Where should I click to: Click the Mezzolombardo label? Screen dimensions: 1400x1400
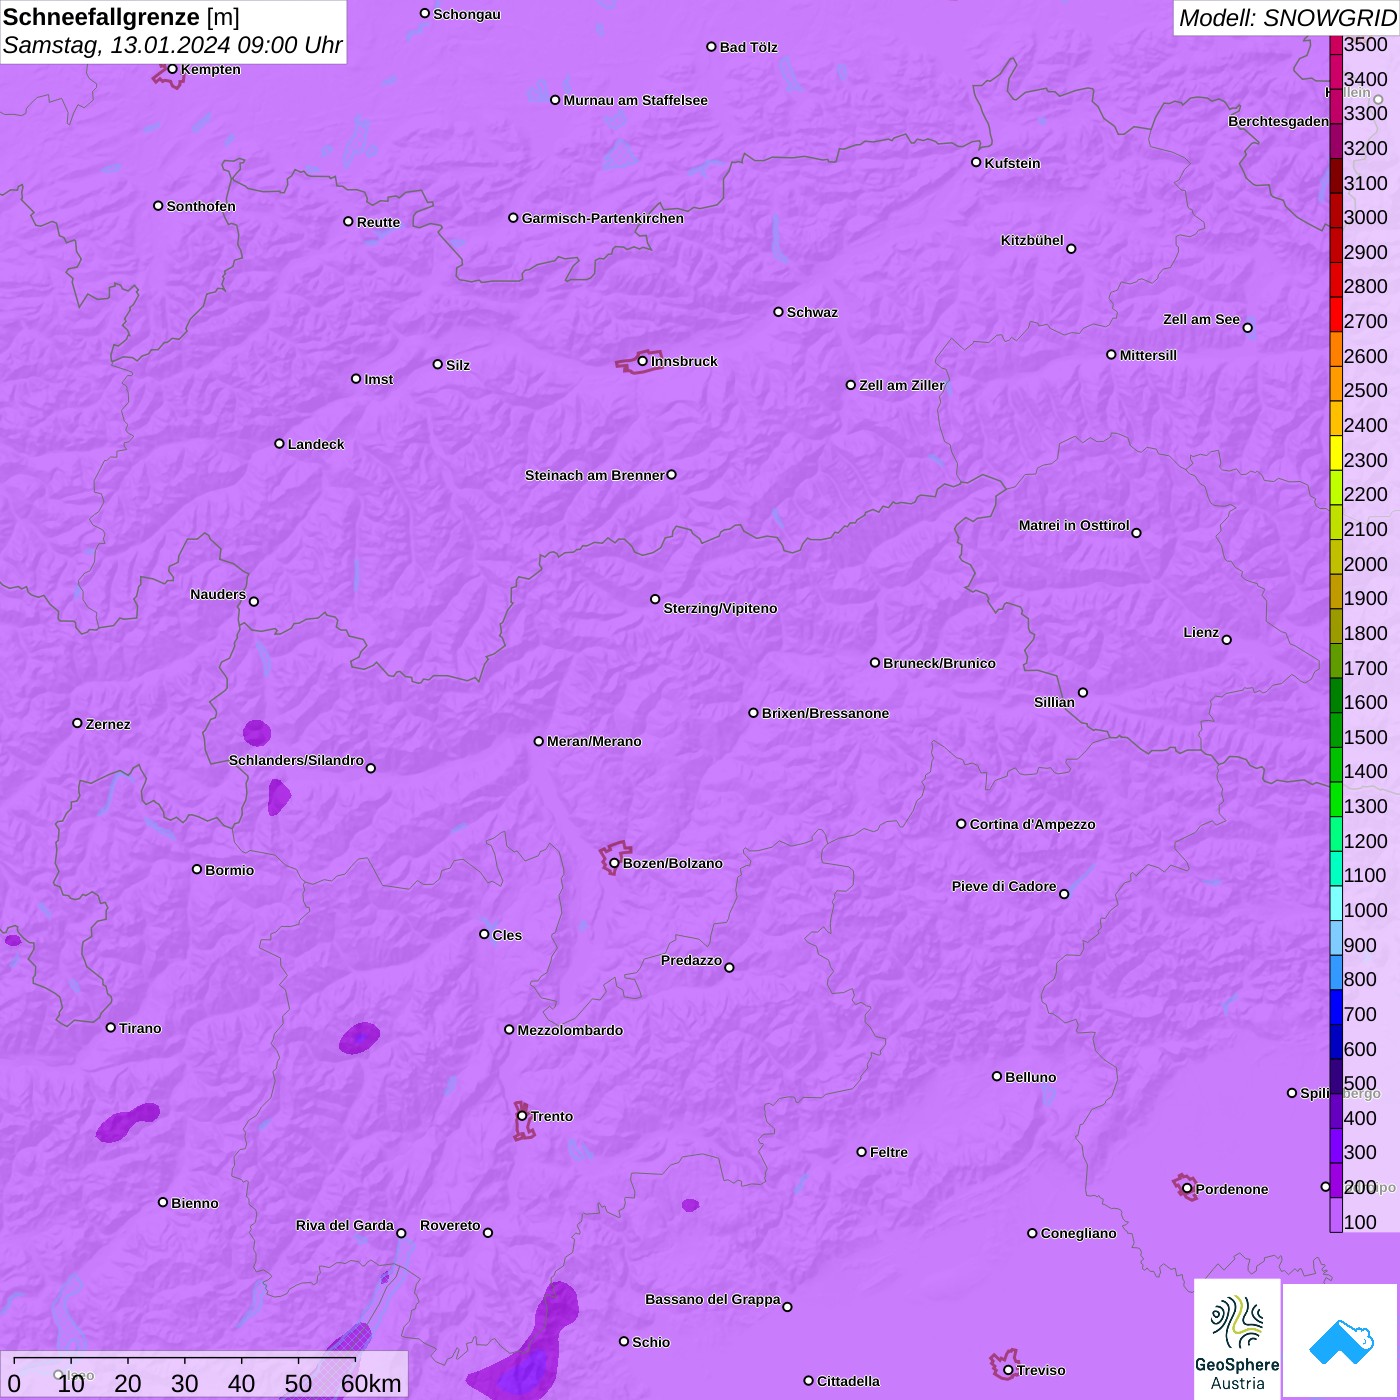click(x=570, y=1030)
